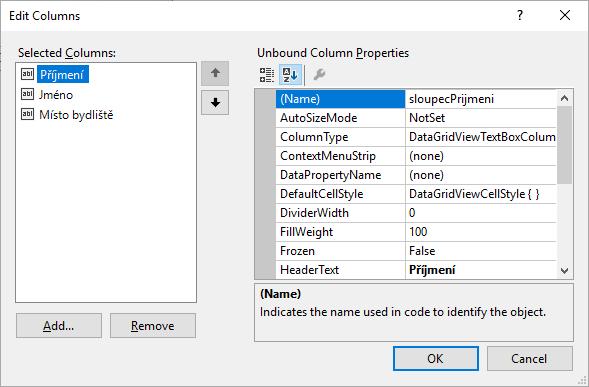Click the text column icon beside Jméno
The image size is (589, 387).
[x=27, y=94]
